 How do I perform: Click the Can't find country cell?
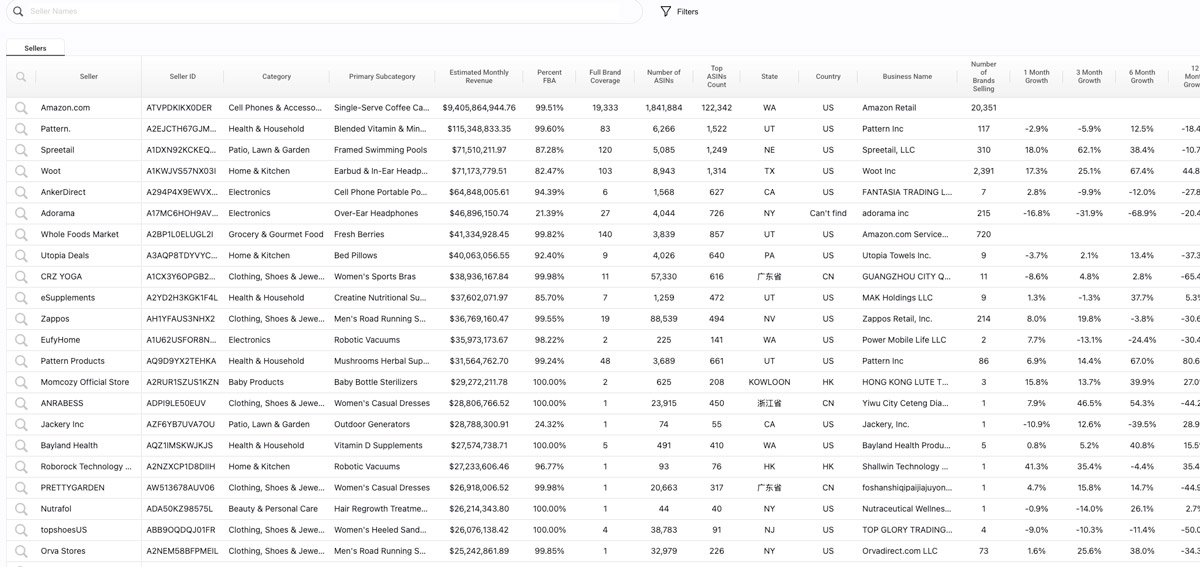coord(828,213)
